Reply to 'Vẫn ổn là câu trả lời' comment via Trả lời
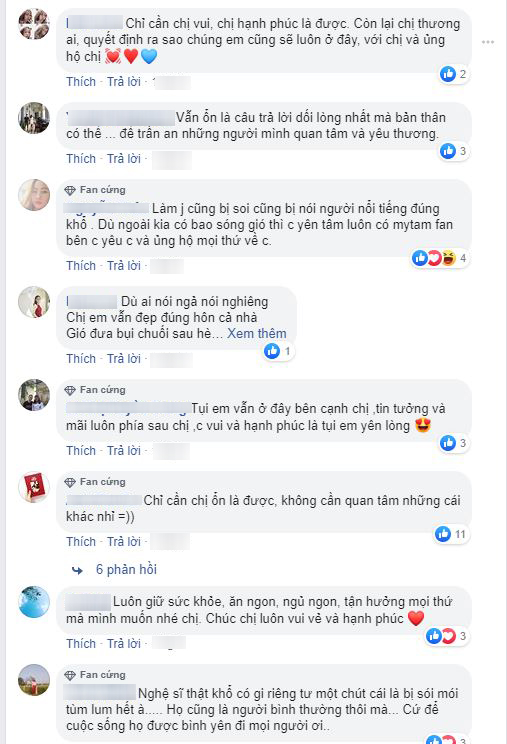The image size is (507, 744). point(124,158)
